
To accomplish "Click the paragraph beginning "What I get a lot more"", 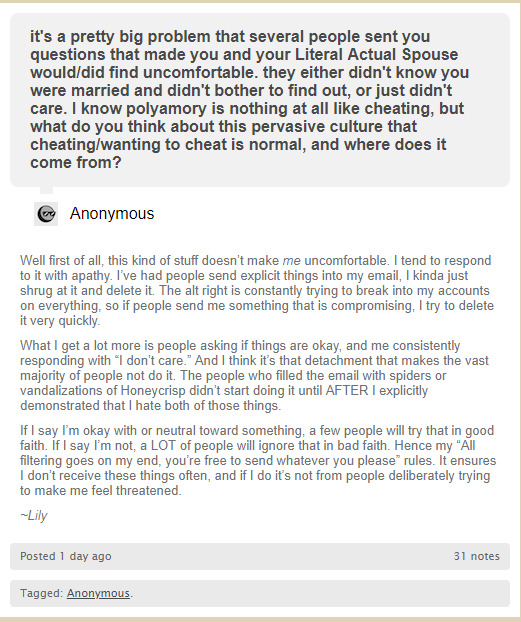I will tap(254, 375).
